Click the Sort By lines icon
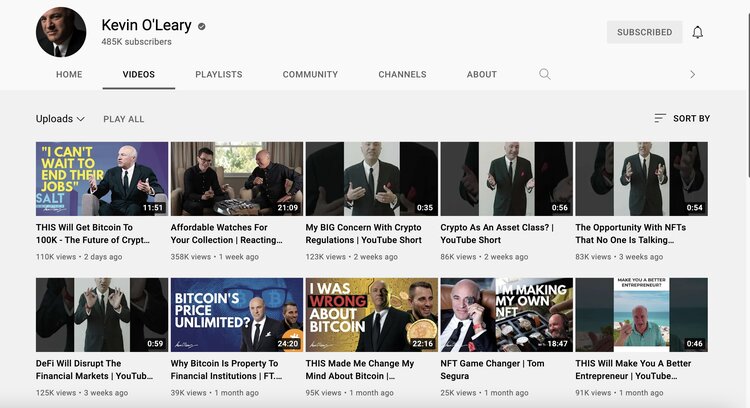The width and height of the screenshot is (750, 408). coord(660,118)
